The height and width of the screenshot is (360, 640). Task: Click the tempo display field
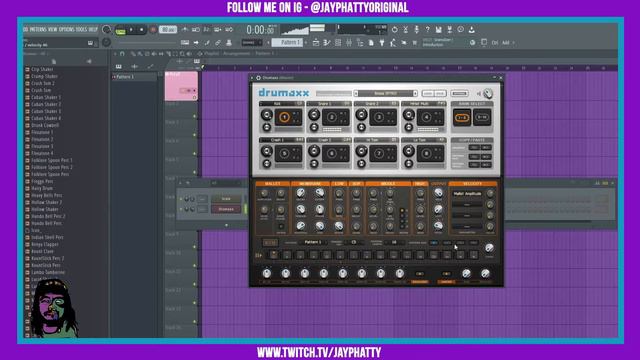pos(168,30)
